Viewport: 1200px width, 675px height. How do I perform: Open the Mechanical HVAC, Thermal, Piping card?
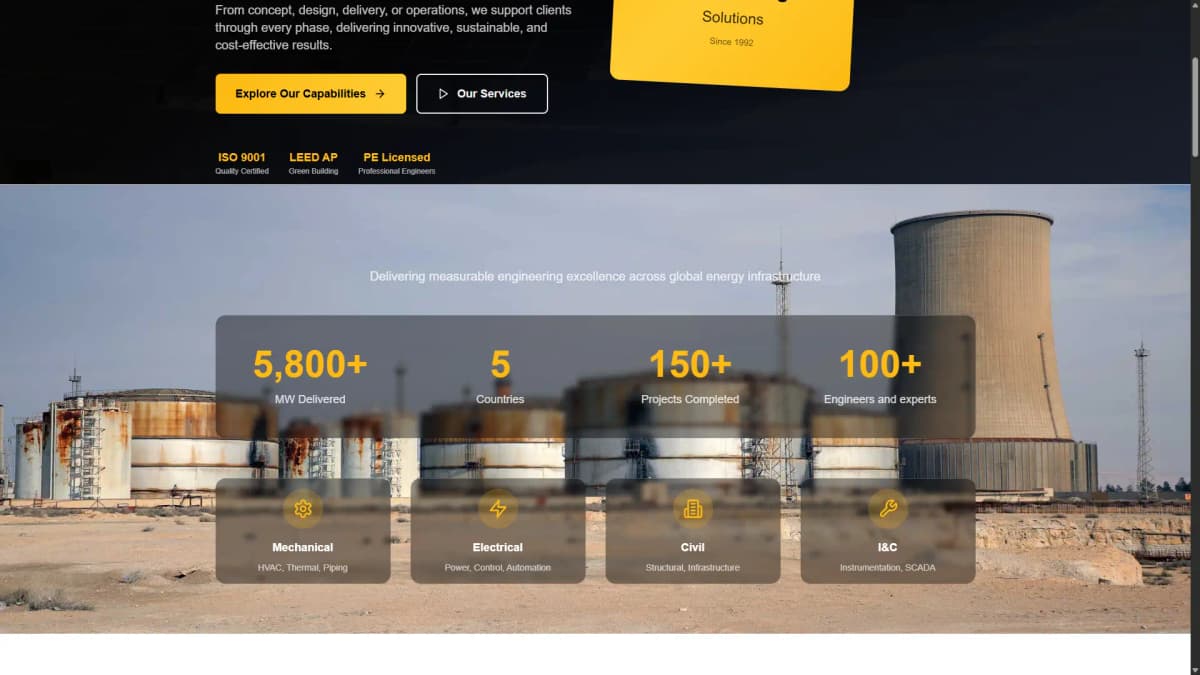[x=303, y=531]
